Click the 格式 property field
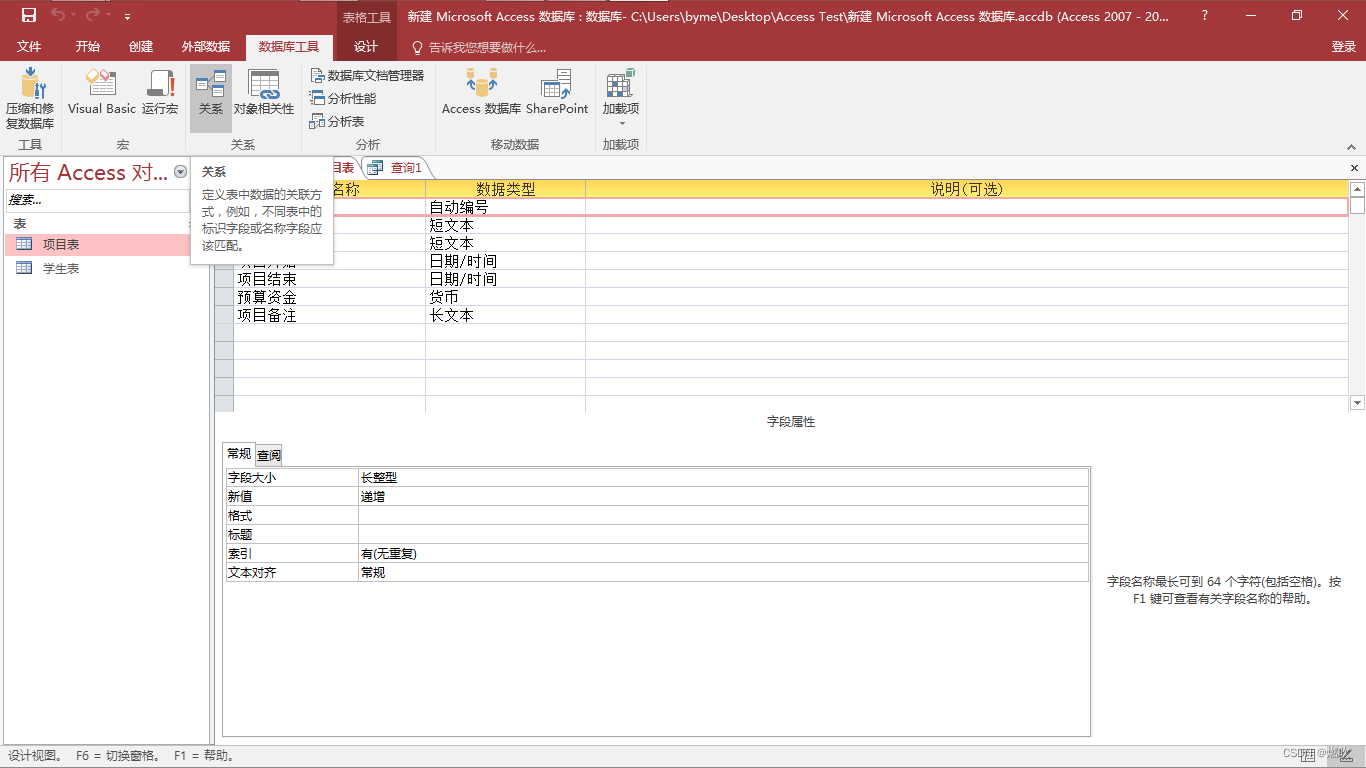 pyautogui.click(x=723, y=515)
